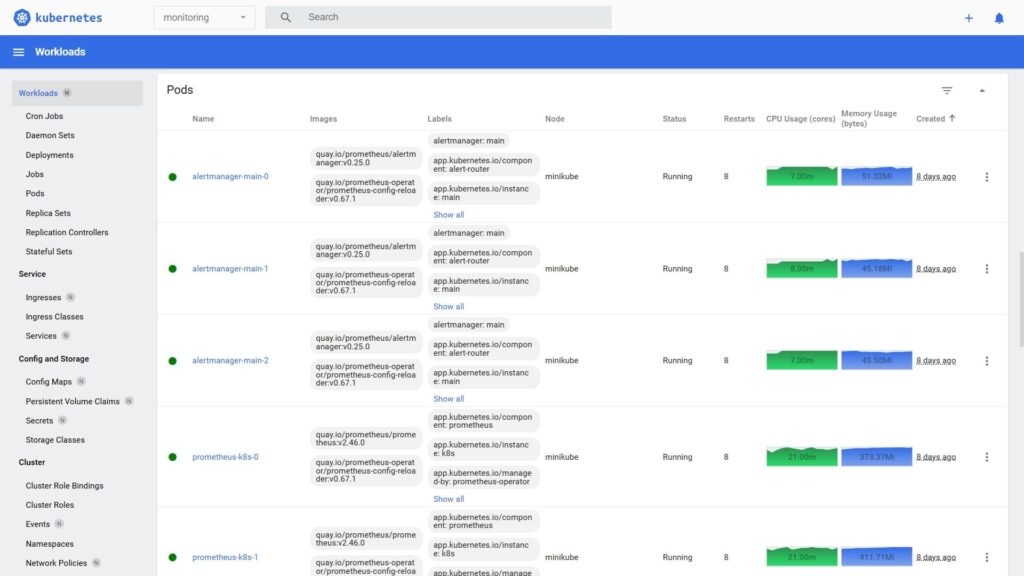Click the Search input field

tap(438, 18)
